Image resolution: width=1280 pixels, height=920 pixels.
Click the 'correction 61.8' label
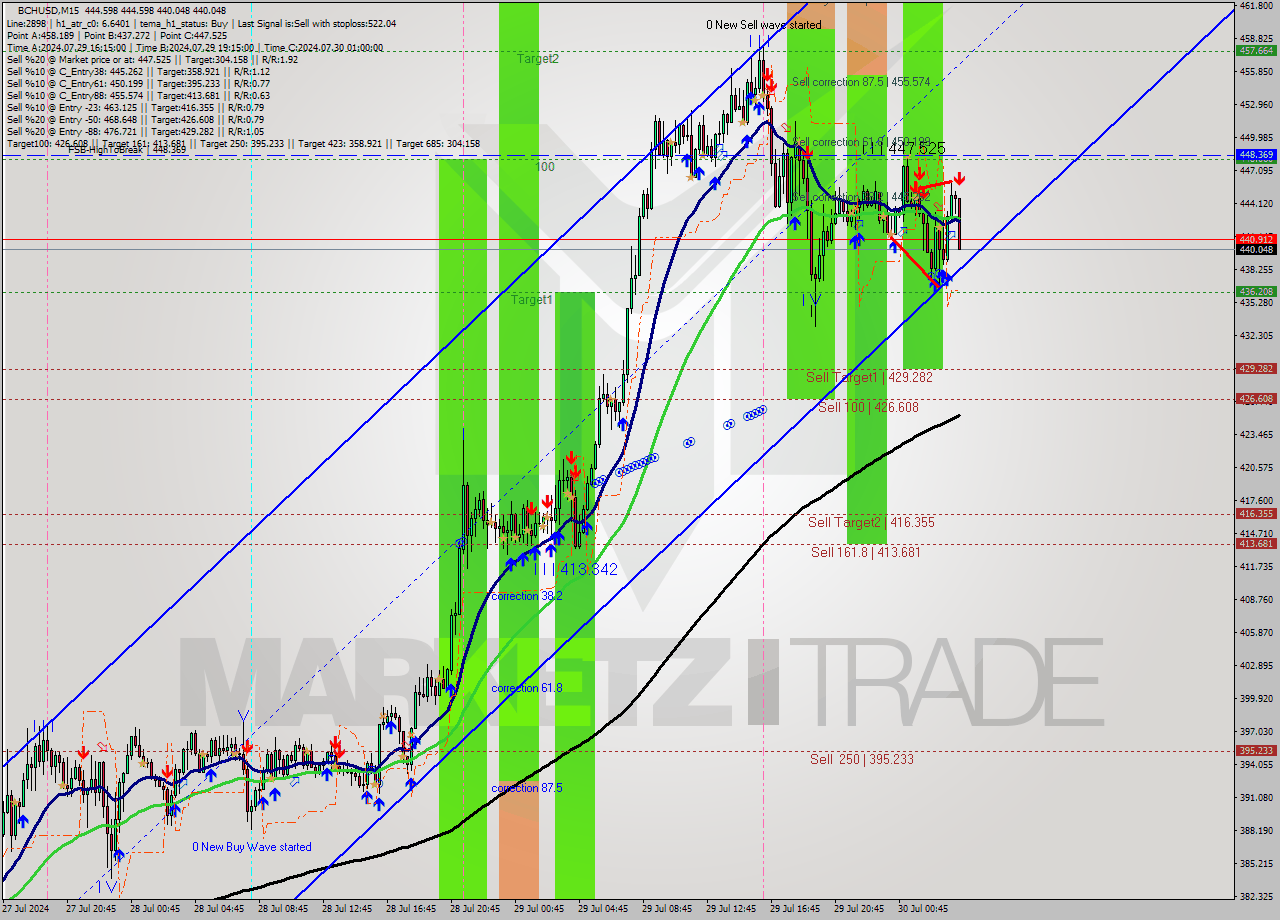tap(527, 688)
